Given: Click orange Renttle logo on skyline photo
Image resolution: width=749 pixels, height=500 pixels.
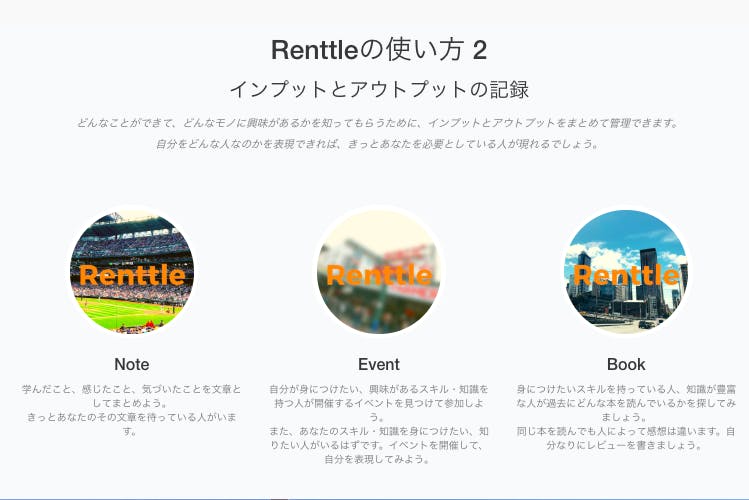Looking at the screenshot, I should point(626,275).
